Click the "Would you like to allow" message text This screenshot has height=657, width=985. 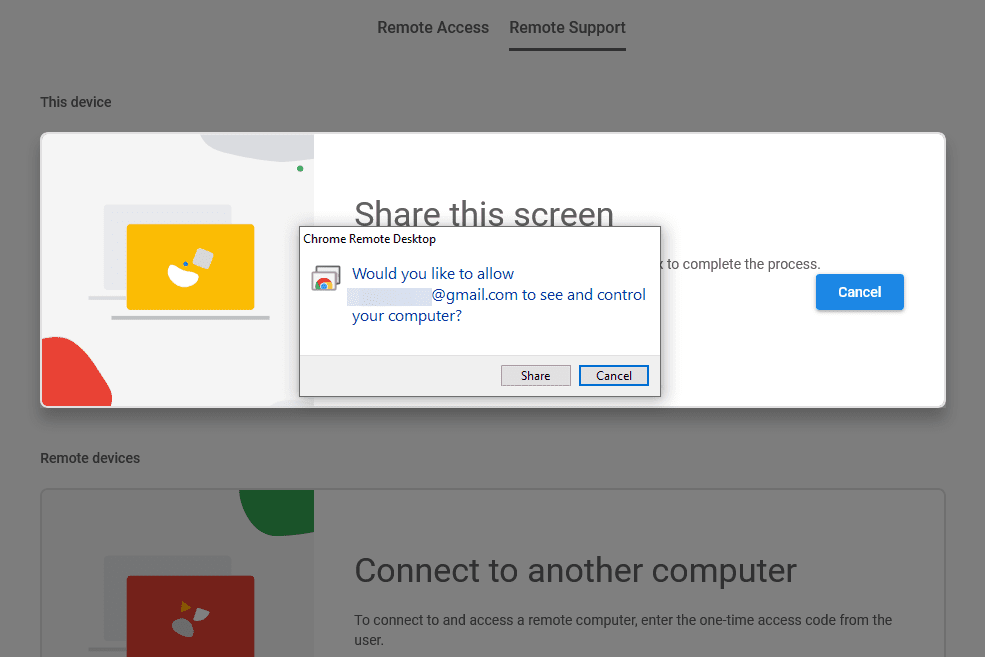click(498, 295)
